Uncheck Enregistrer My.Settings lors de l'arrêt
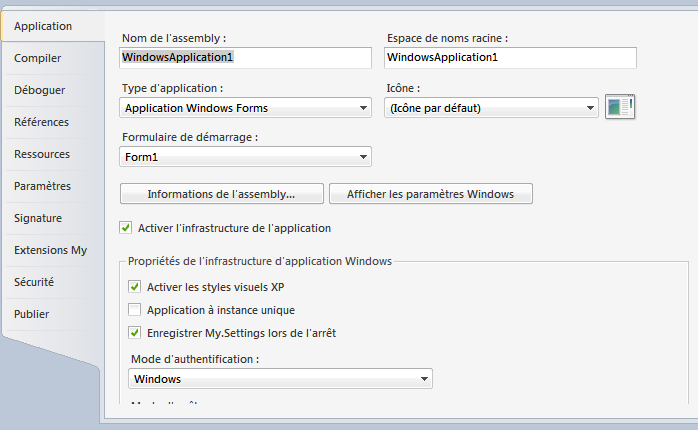Screen dimensions: 698x430 click(x=135, y=332)
